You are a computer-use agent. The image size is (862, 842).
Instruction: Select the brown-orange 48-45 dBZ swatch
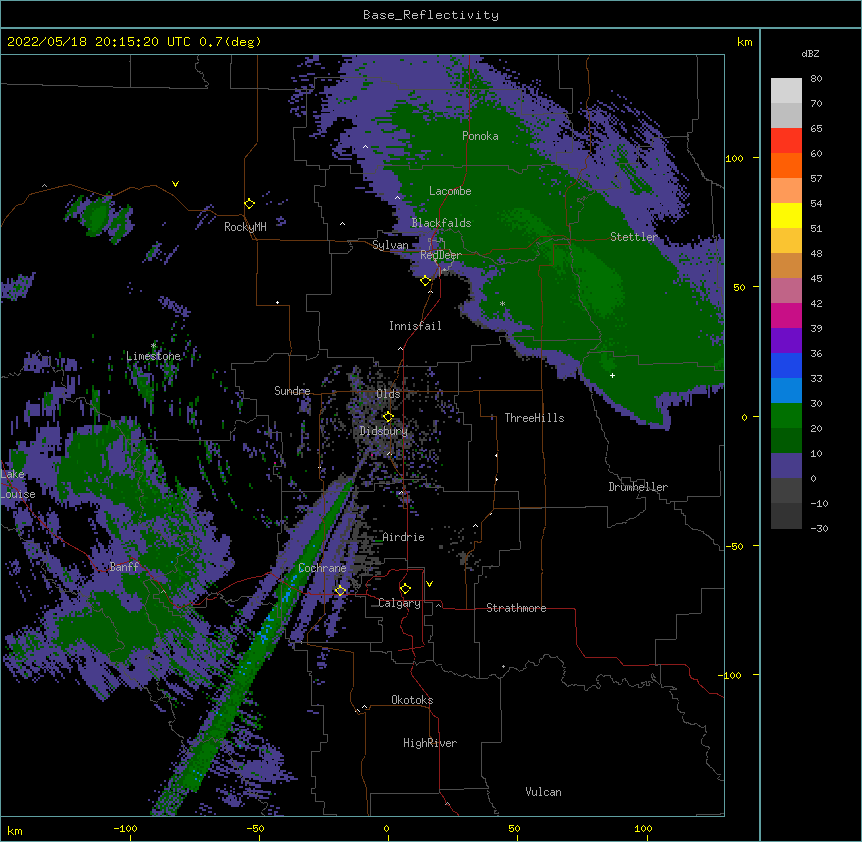tap(786, 265)
